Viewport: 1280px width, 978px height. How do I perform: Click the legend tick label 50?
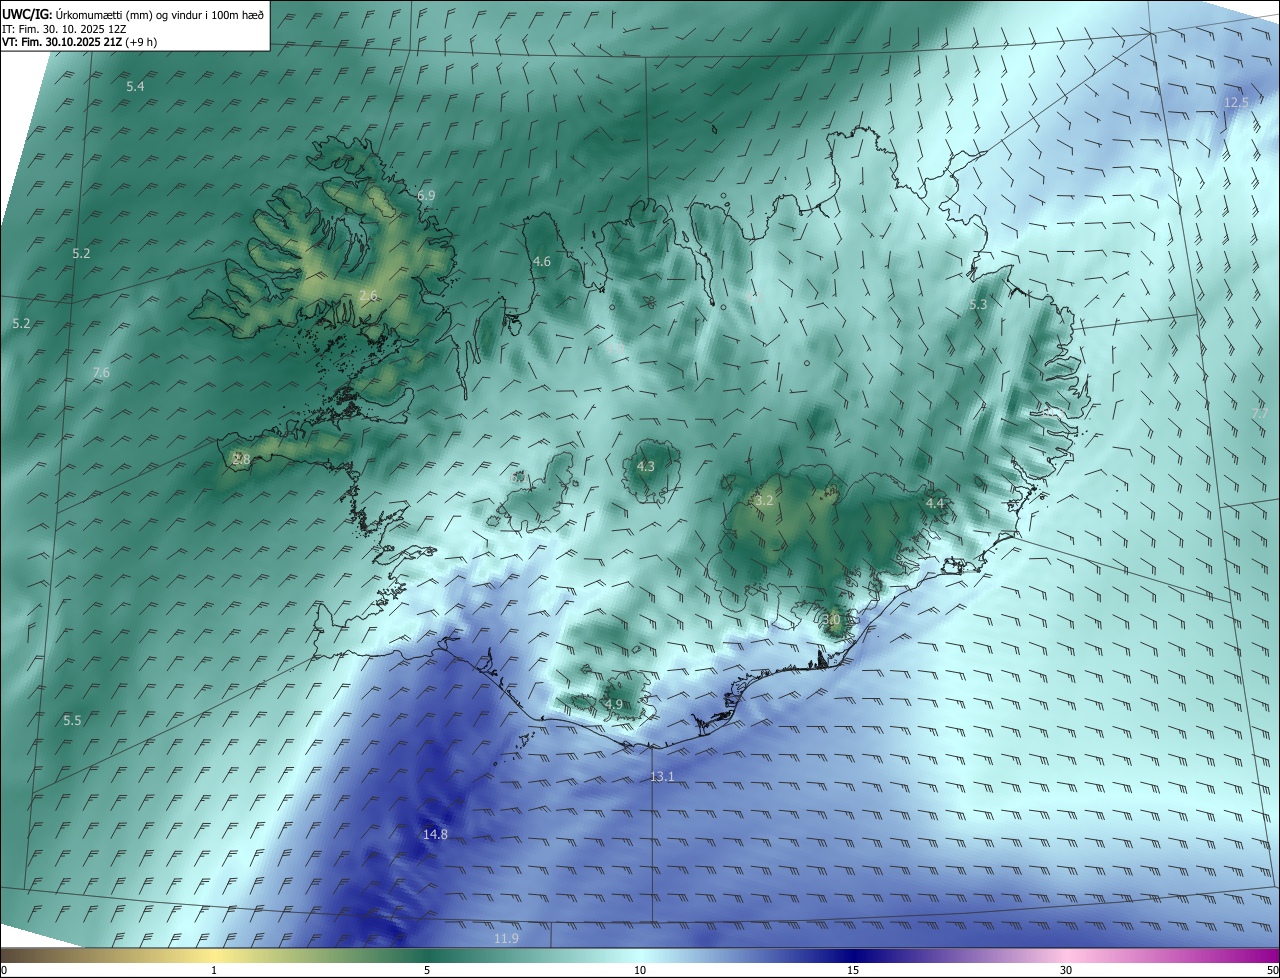(x=1272, y=970)
